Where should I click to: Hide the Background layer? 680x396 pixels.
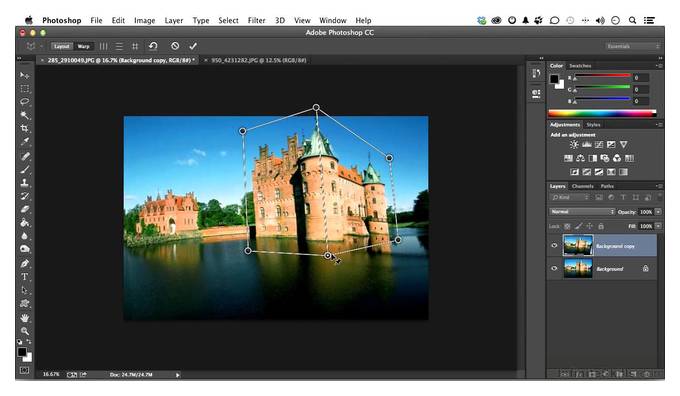pyautogui.click(x=554, y=268)
